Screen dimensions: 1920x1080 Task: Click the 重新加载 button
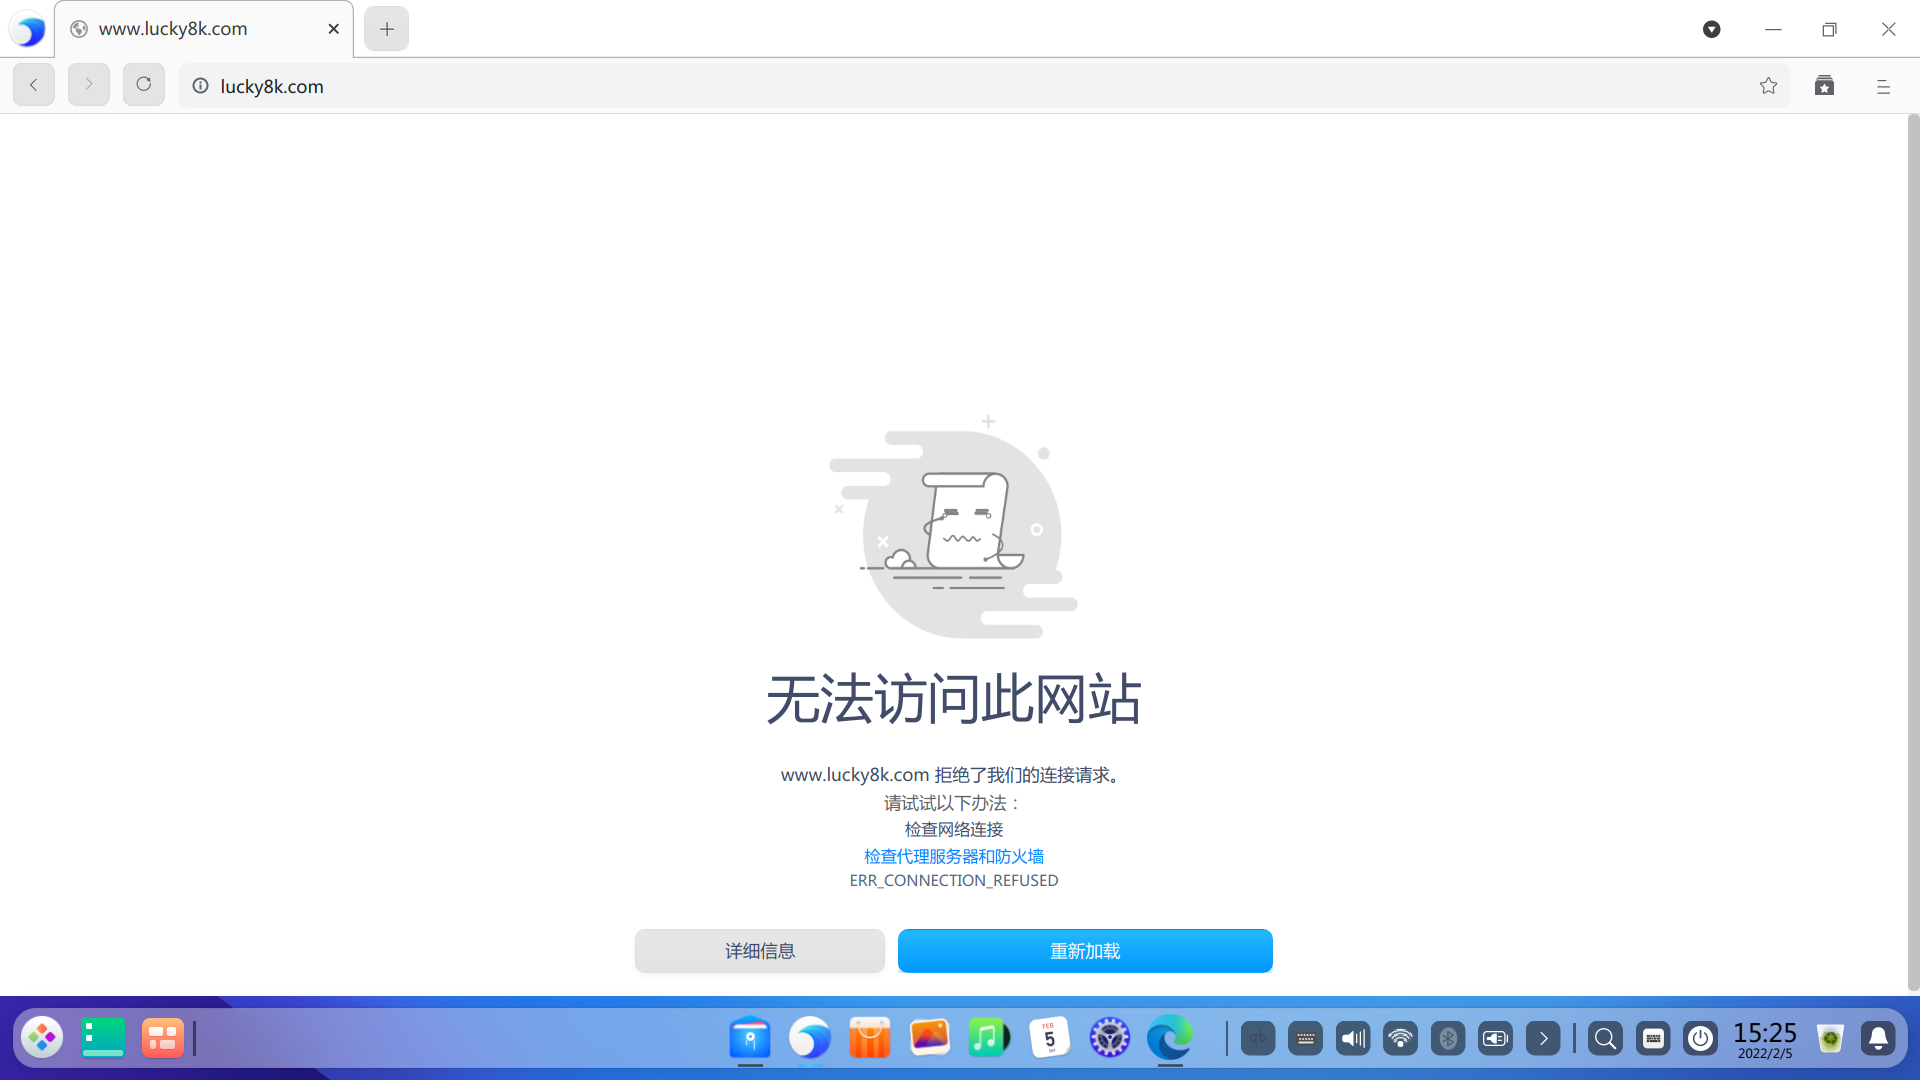point(1085,951)
